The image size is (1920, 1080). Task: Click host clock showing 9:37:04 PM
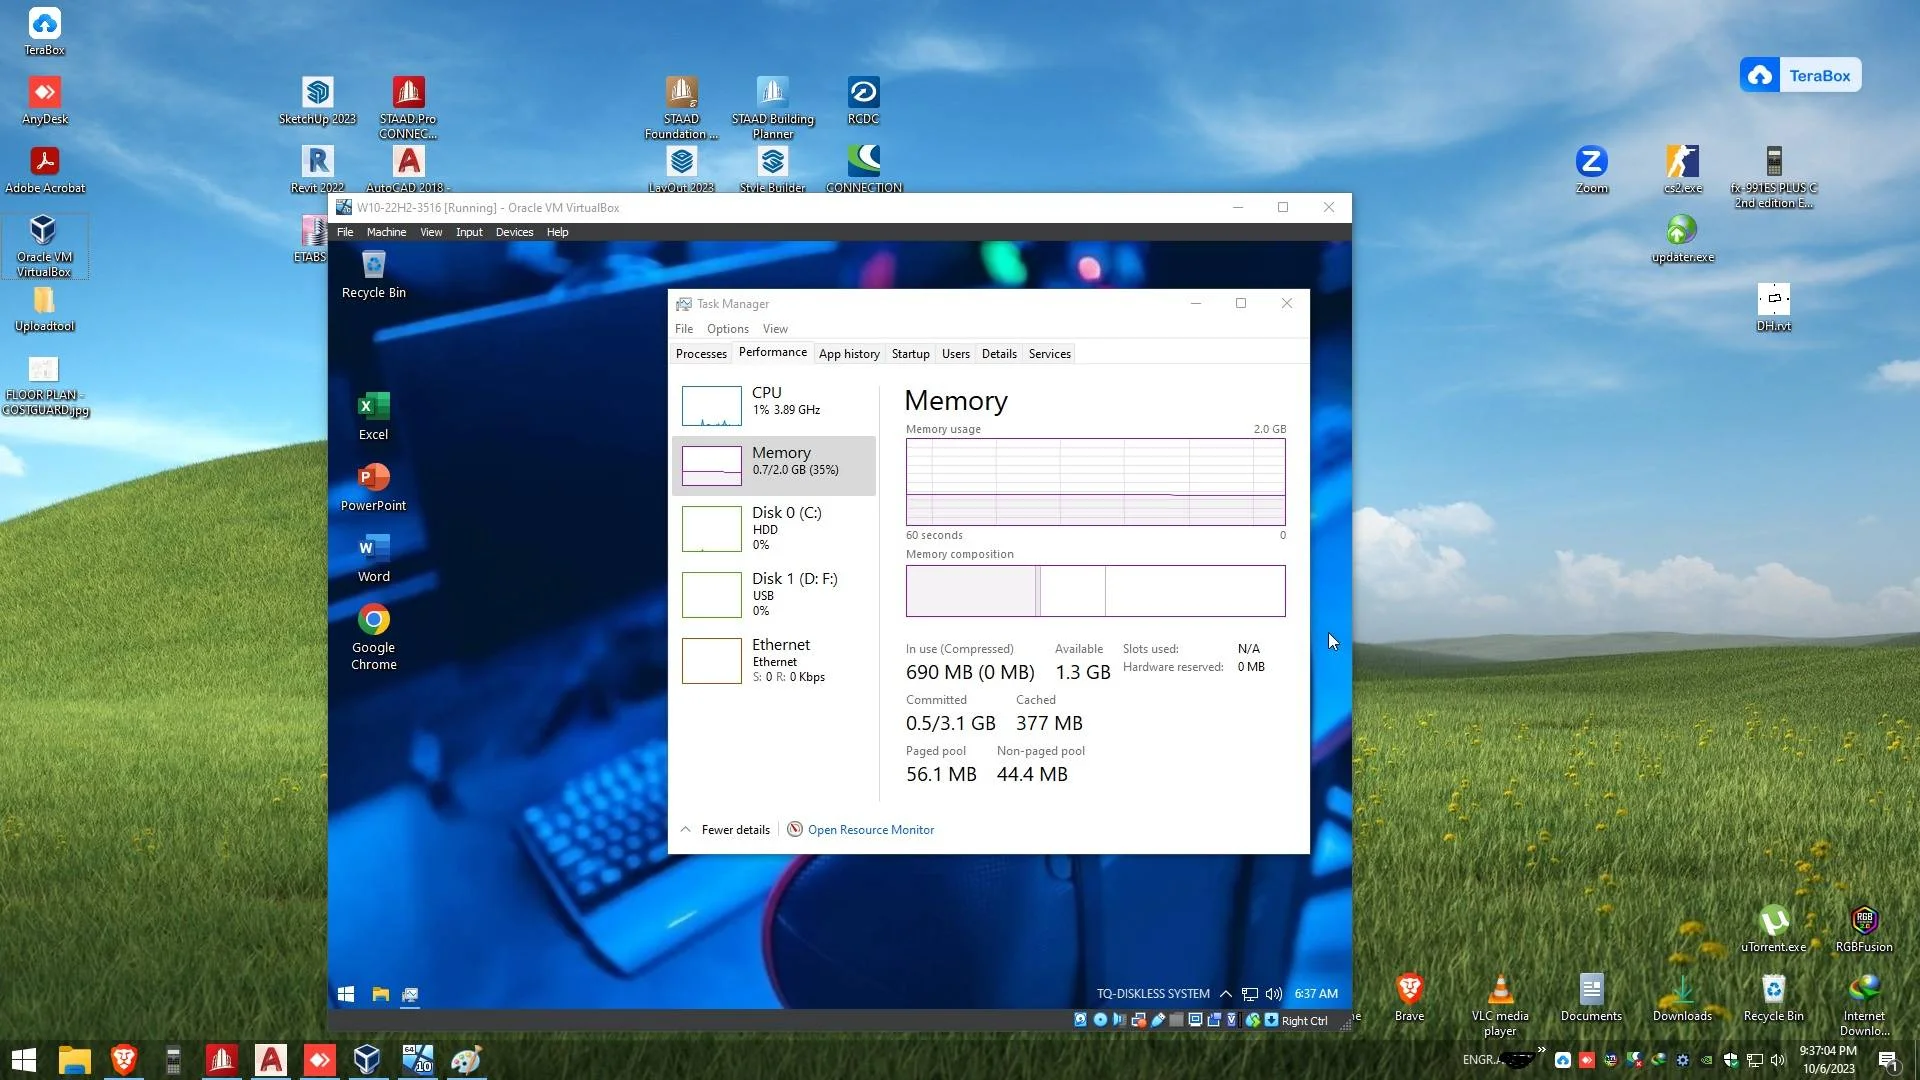[1828, 1051]
